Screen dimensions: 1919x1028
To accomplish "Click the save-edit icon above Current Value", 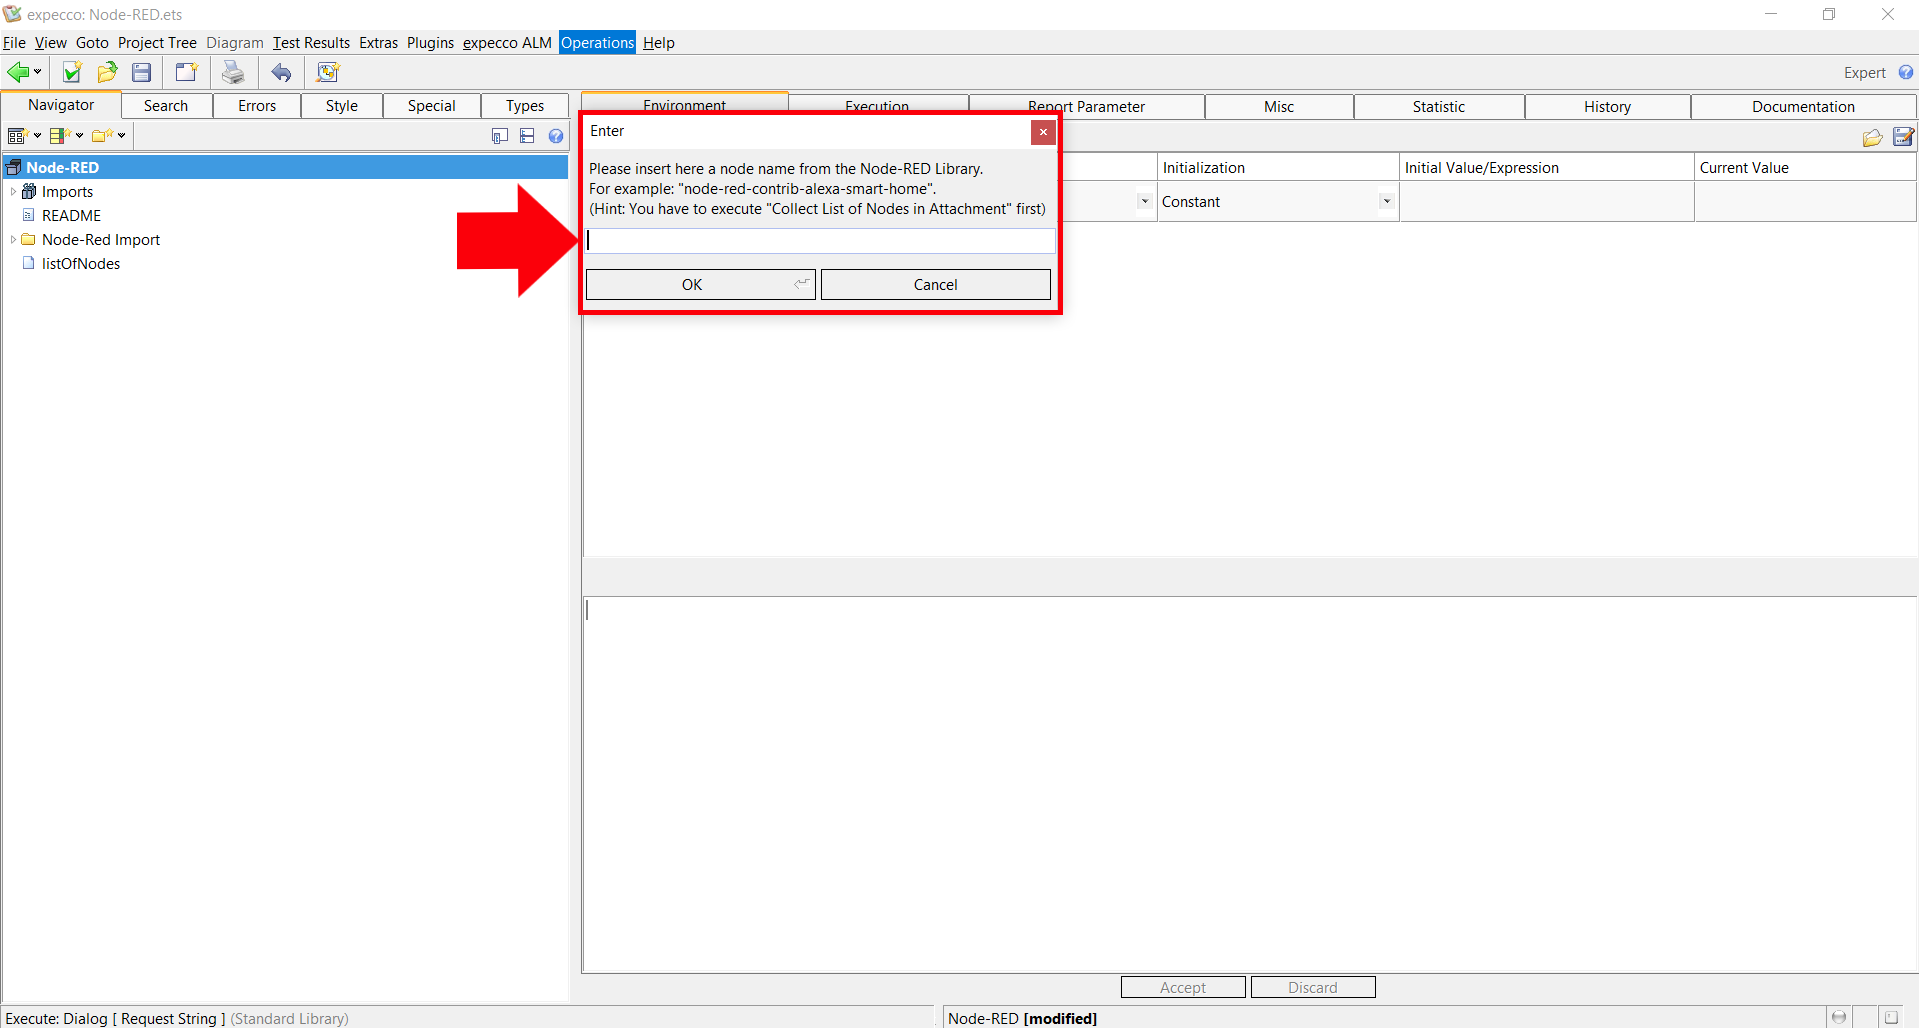I will pos(1903,137).
